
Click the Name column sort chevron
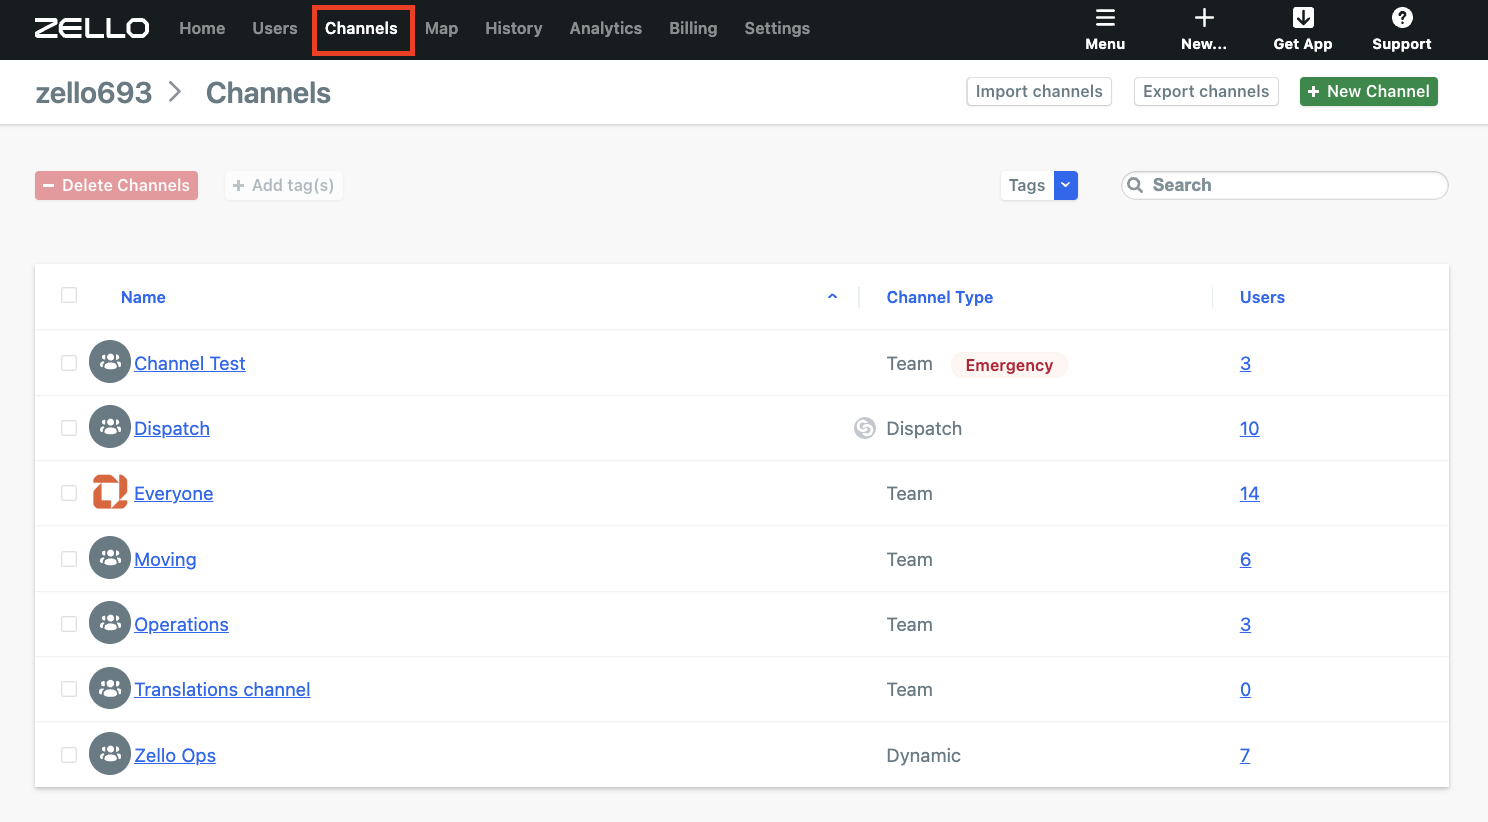[832, 297]
